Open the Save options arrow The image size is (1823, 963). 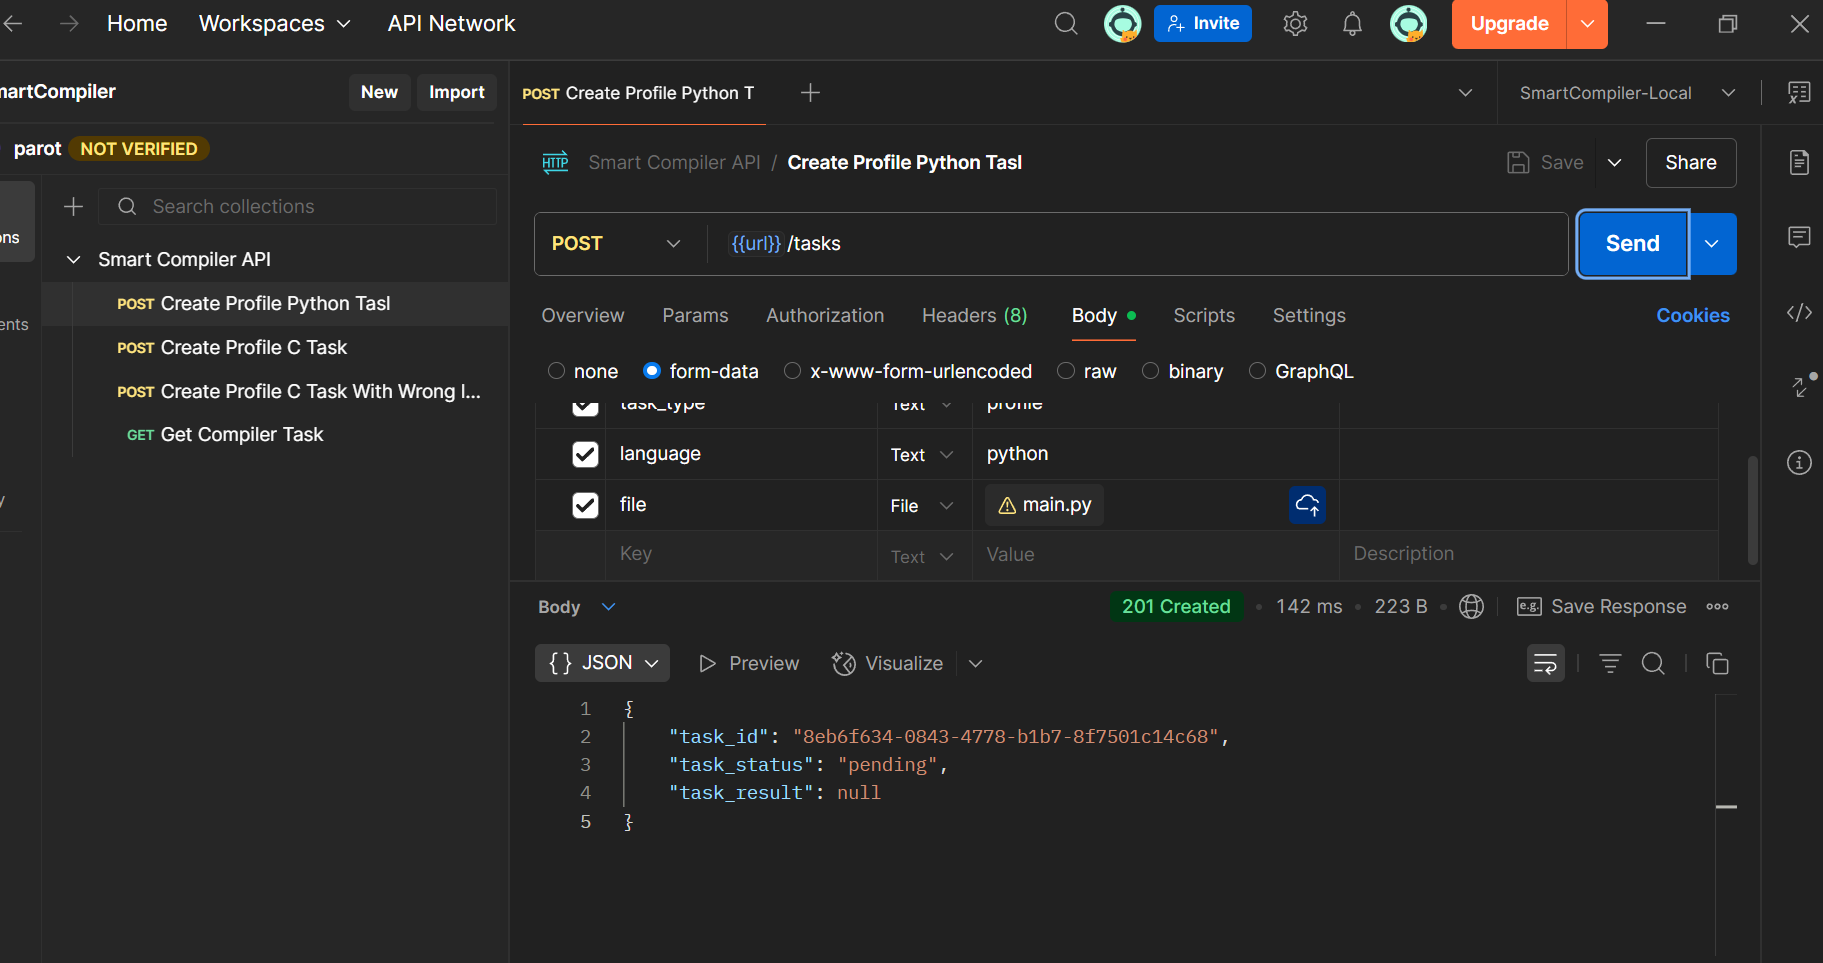[x=1614, y=162]
